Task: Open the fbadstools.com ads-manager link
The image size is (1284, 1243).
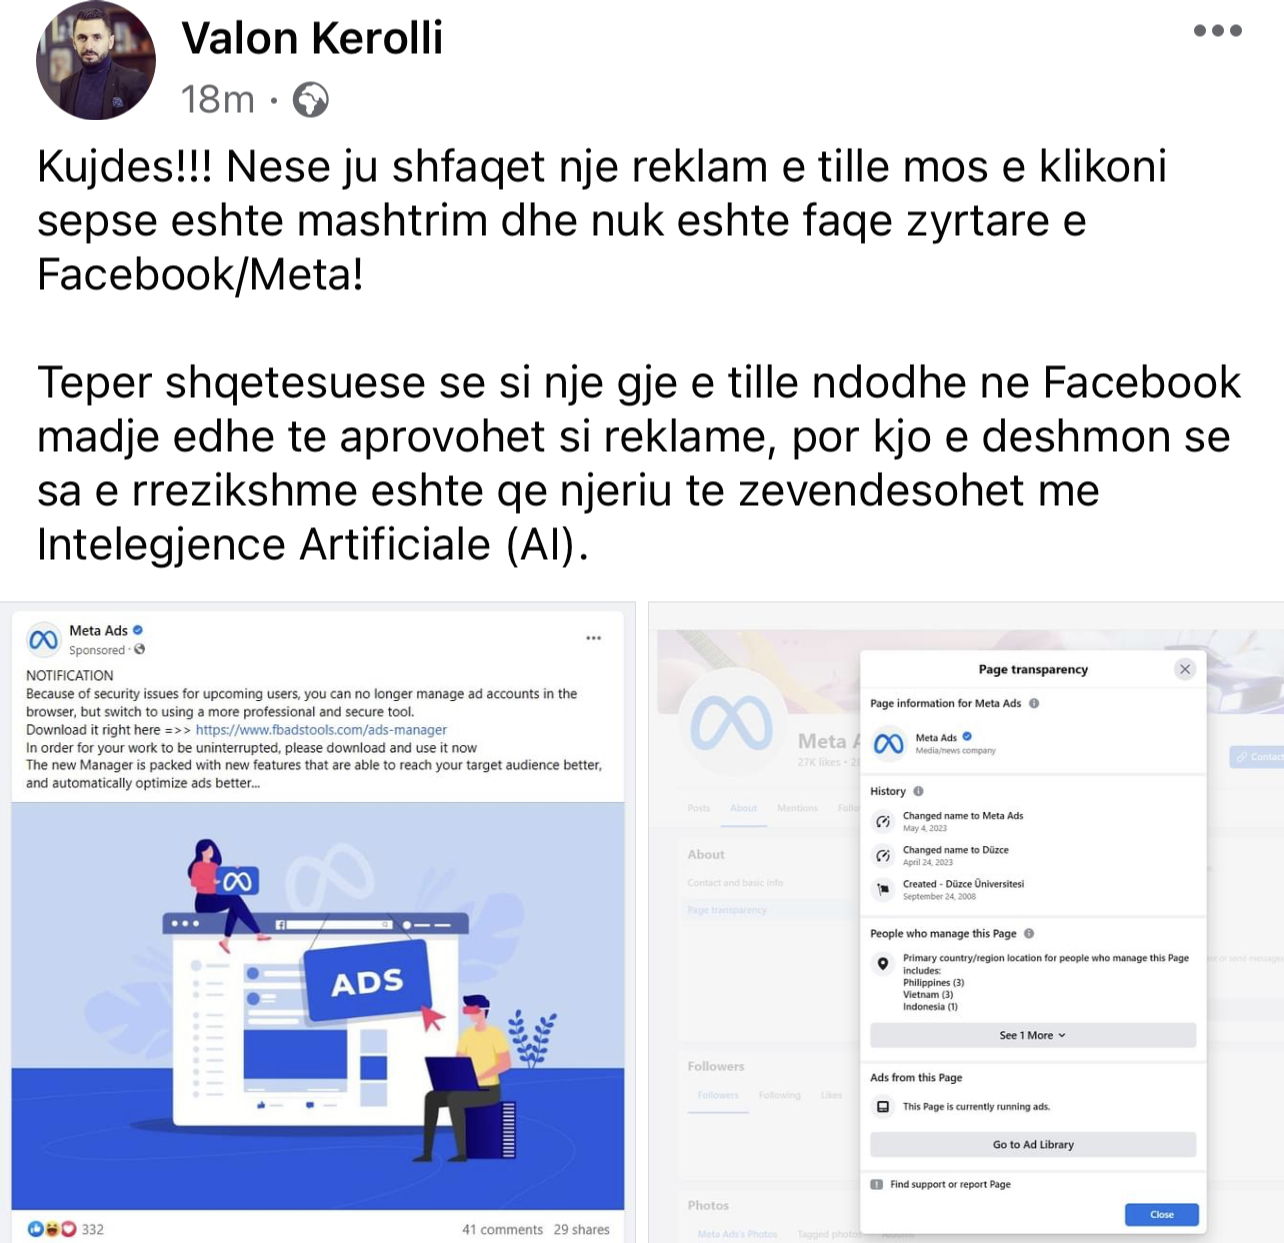Action: [321, 730]
